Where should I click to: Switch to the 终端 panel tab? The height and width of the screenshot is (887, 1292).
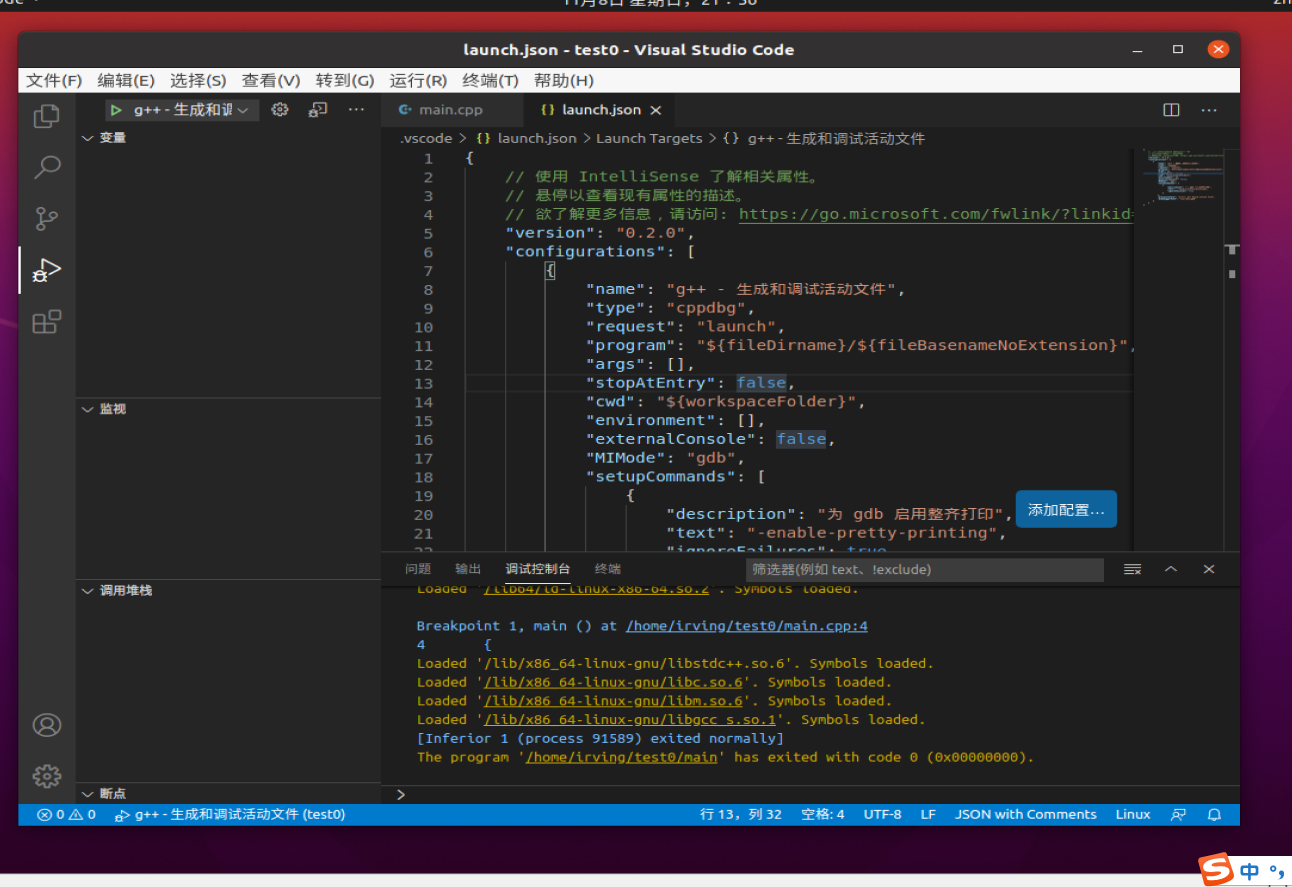click(607, 569)
